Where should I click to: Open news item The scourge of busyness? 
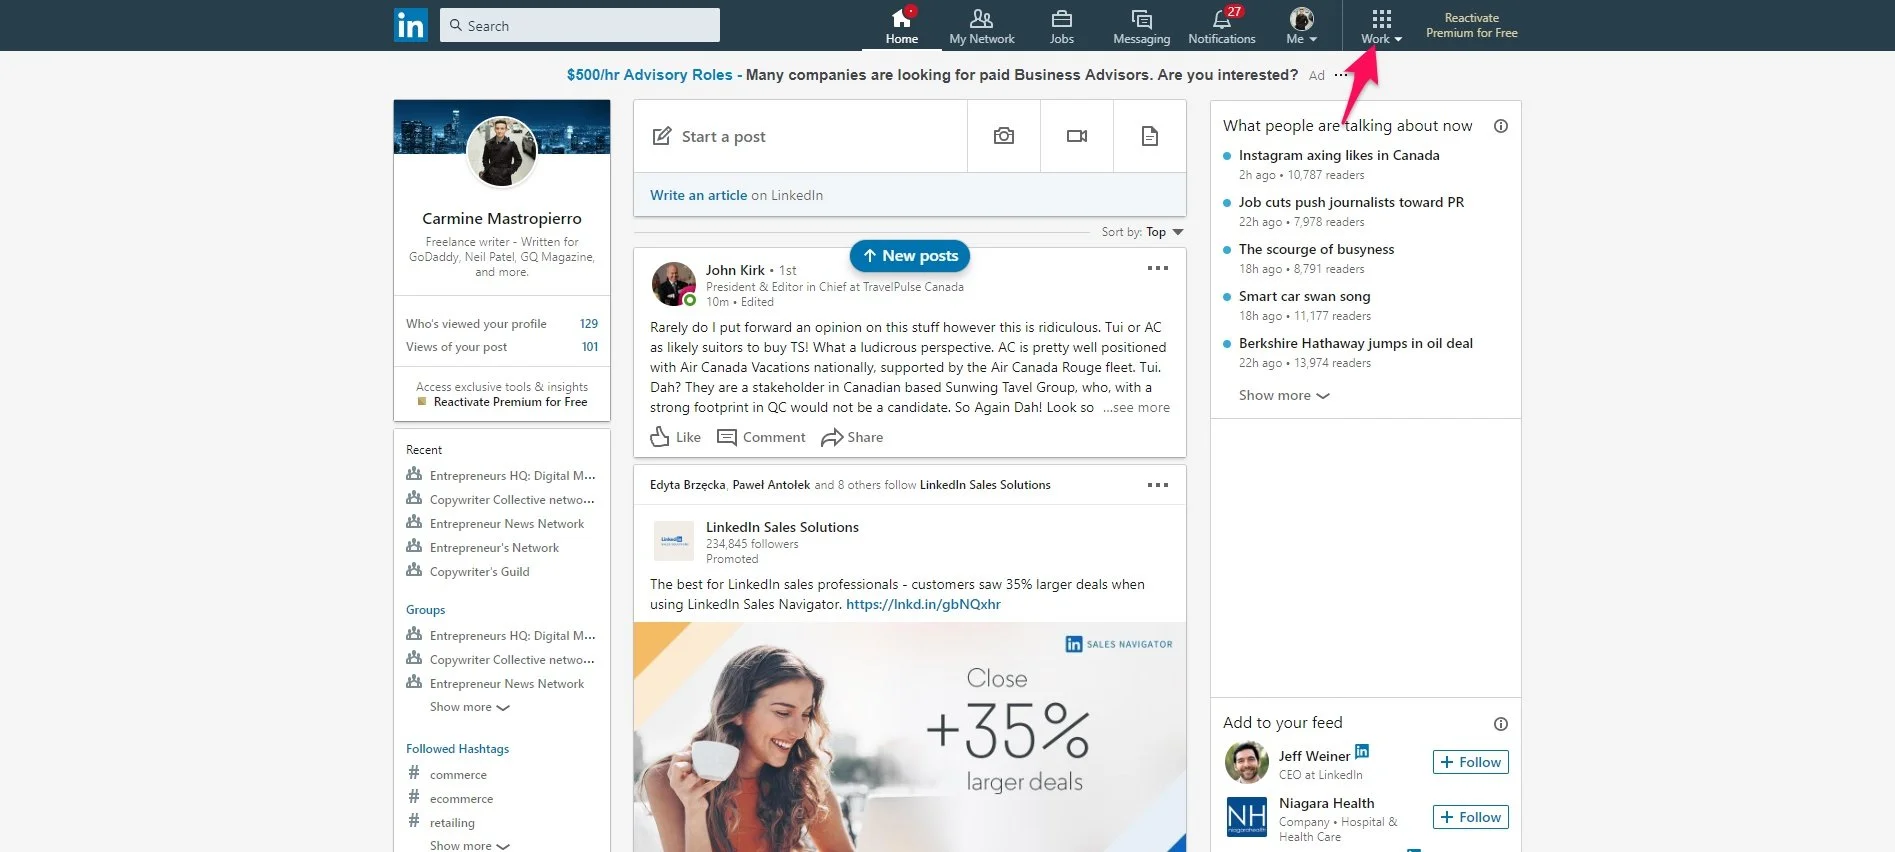[x=1316, y=249]
